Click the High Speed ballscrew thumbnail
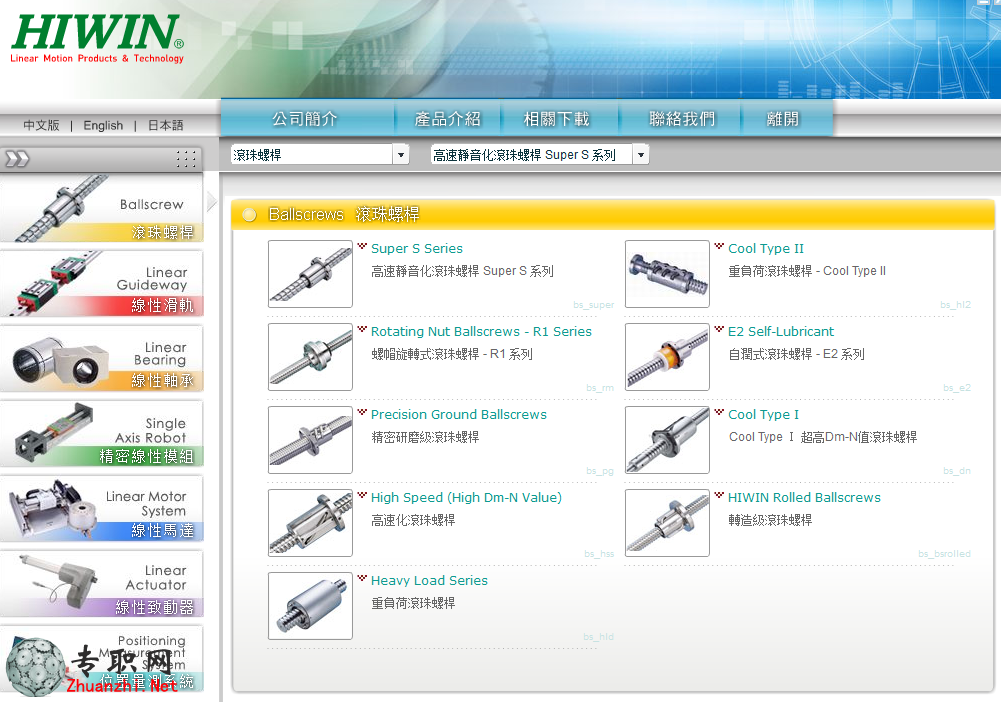The height and width of the screenshot is (702, 1001). pyautogui.click(x=310, y=523)
